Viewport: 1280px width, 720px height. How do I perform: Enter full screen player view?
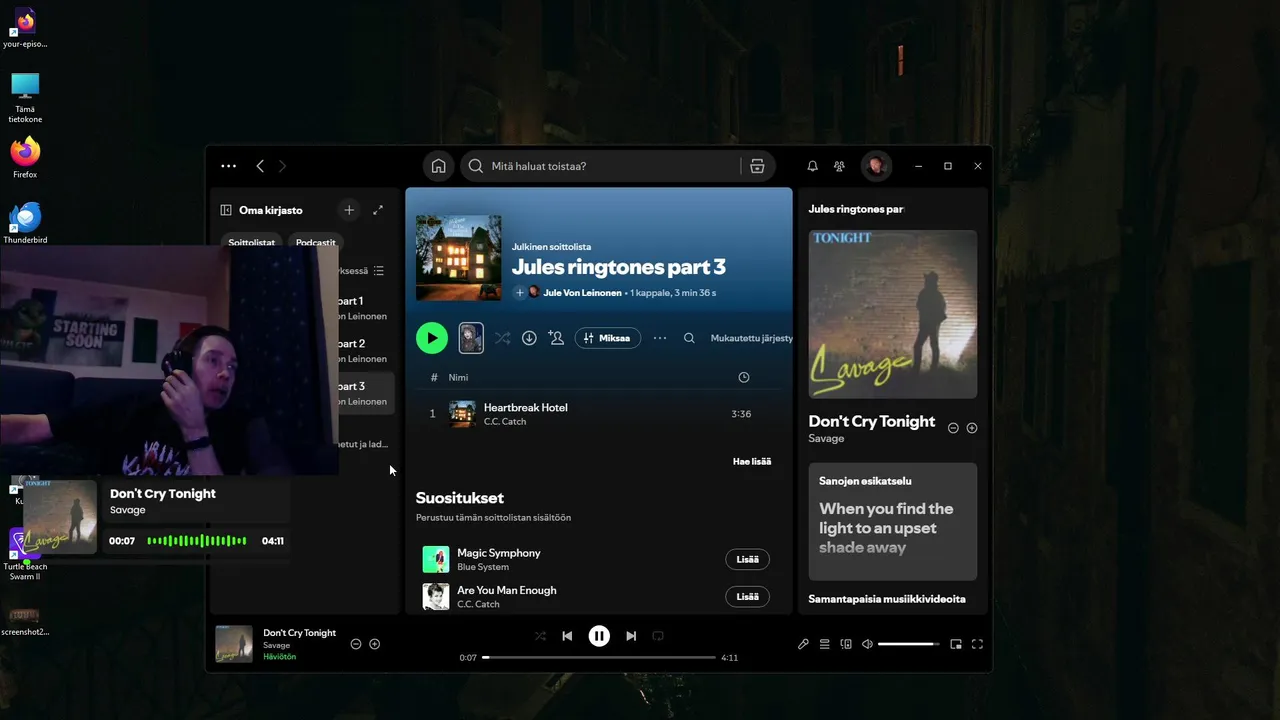pos(977,644)
